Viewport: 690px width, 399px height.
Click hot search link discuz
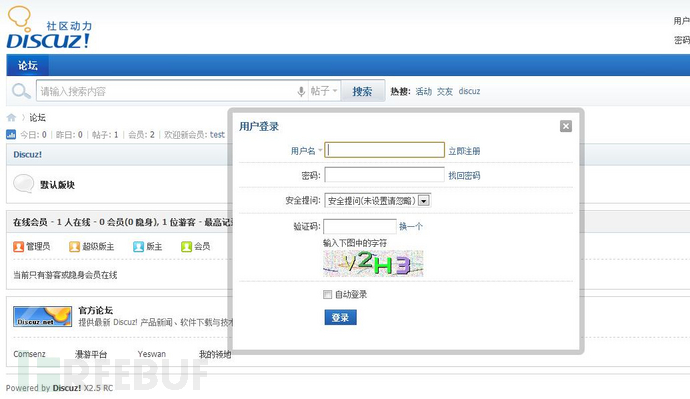(470, 92)
